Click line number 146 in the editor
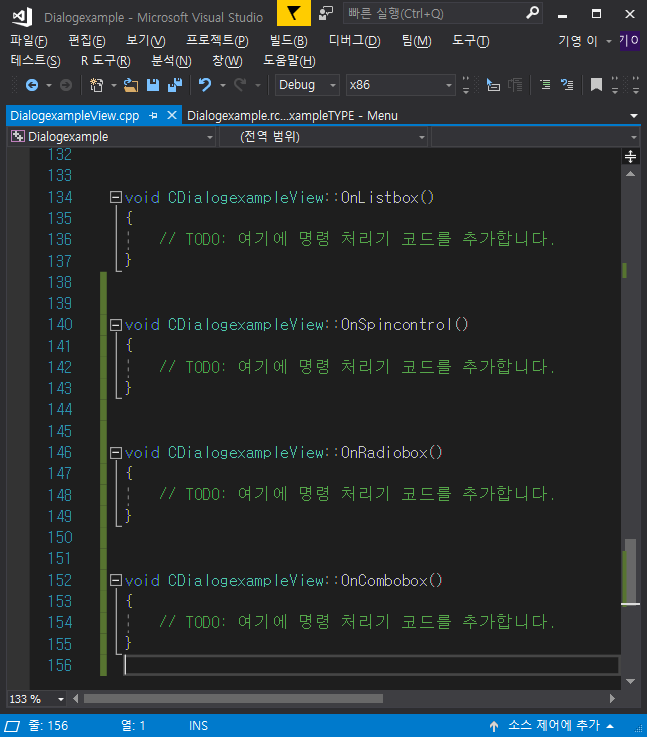Viewport: 647px width, 737px height. click(x=60, y=453)
